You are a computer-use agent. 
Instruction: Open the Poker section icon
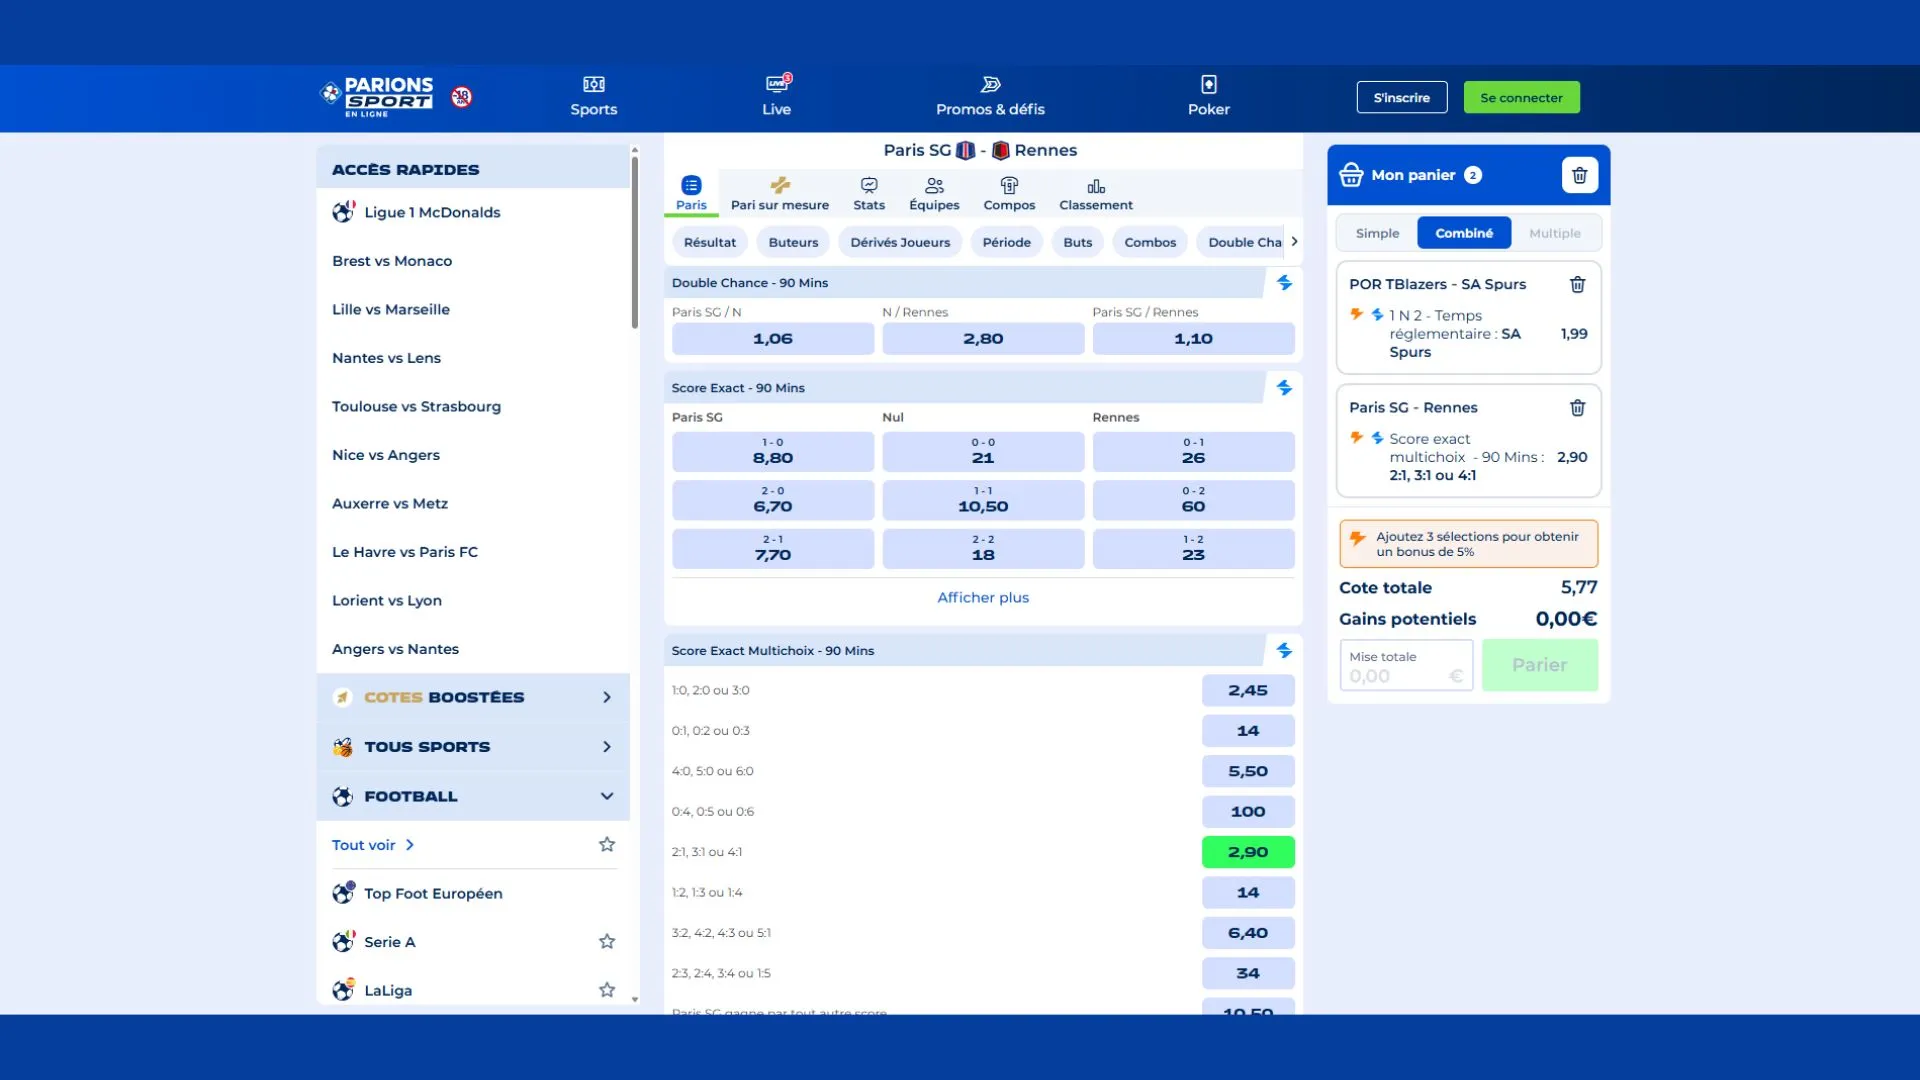[x=1208, y=85]
